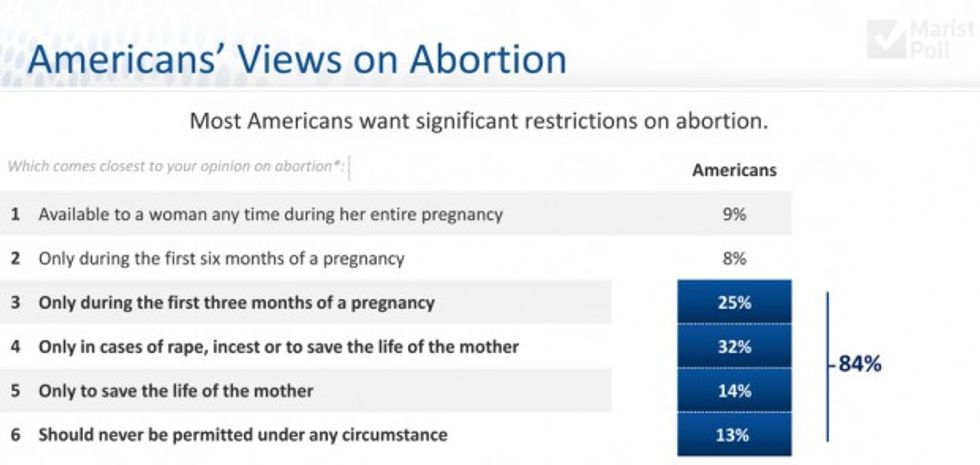
Task: Click the 8% value cell
Action: click(x=734, y=258)
